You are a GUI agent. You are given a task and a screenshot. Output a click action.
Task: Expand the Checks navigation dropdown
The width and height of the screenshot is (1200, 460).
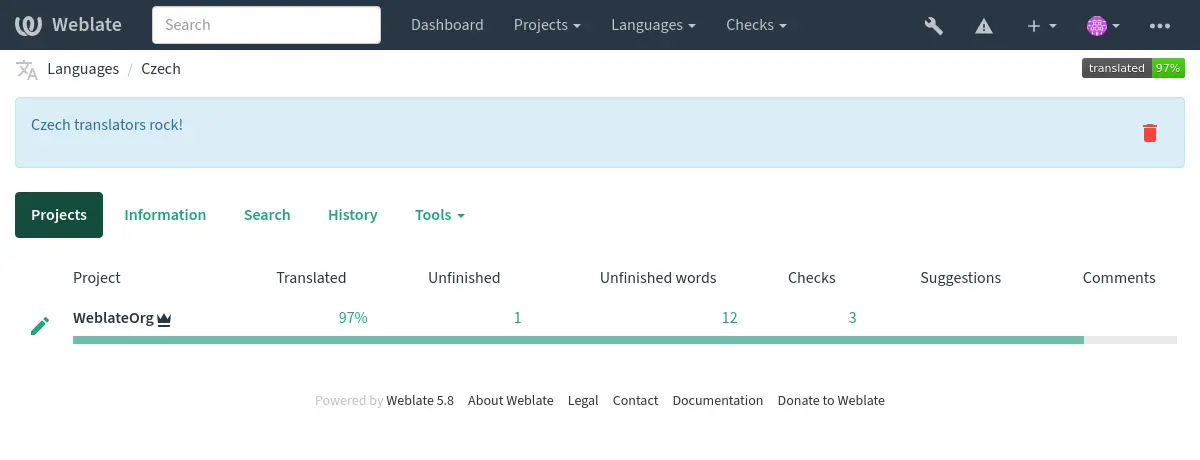[x=756, y=25]
